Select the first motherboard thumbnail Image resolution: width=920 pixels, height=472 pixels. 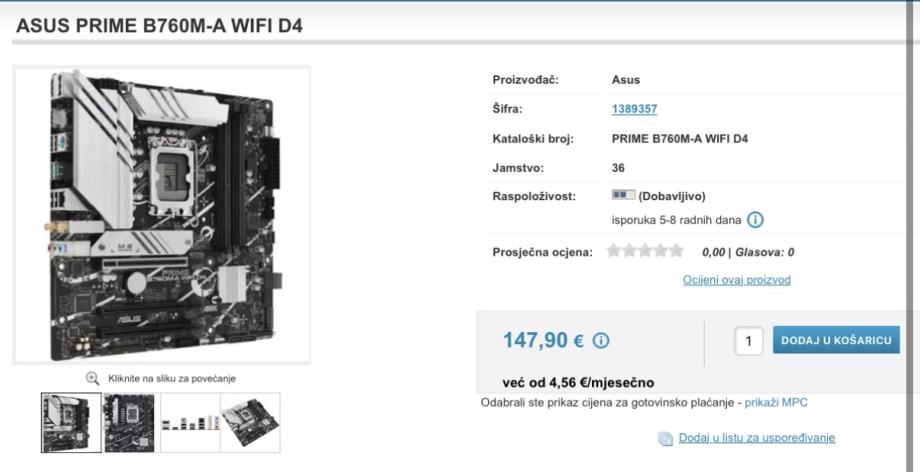[x=71, y=423]
